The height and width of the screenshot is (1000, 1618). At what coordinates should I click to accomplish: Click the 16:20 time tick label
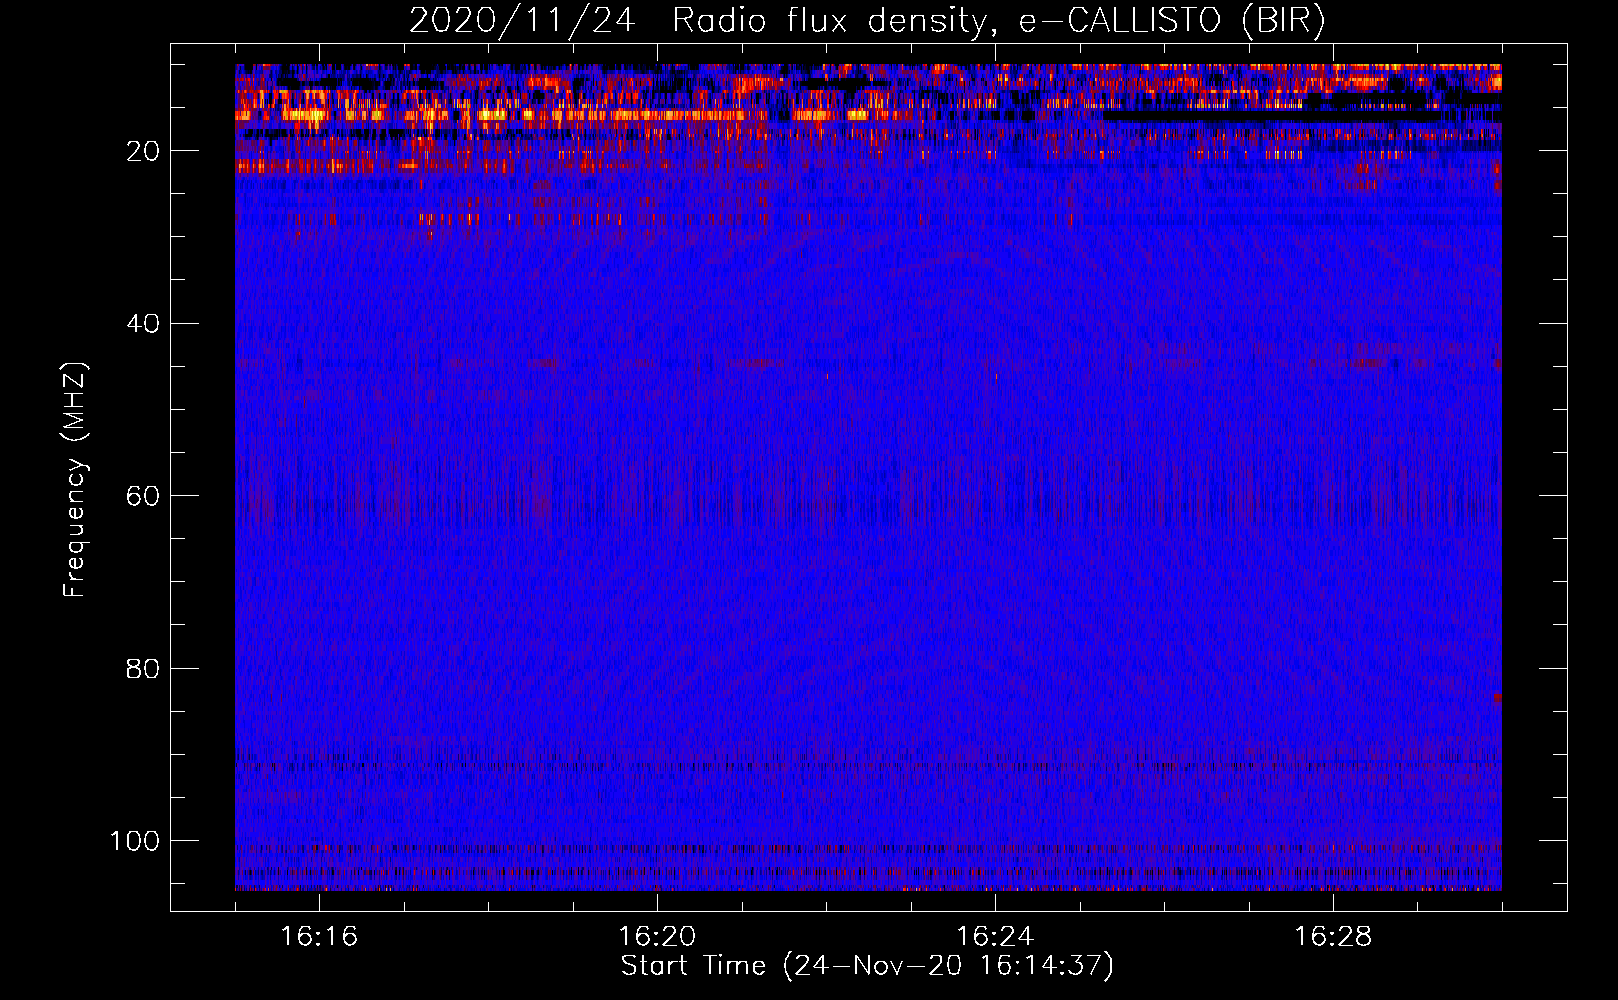pyautogui.click(x=657, y=937)
